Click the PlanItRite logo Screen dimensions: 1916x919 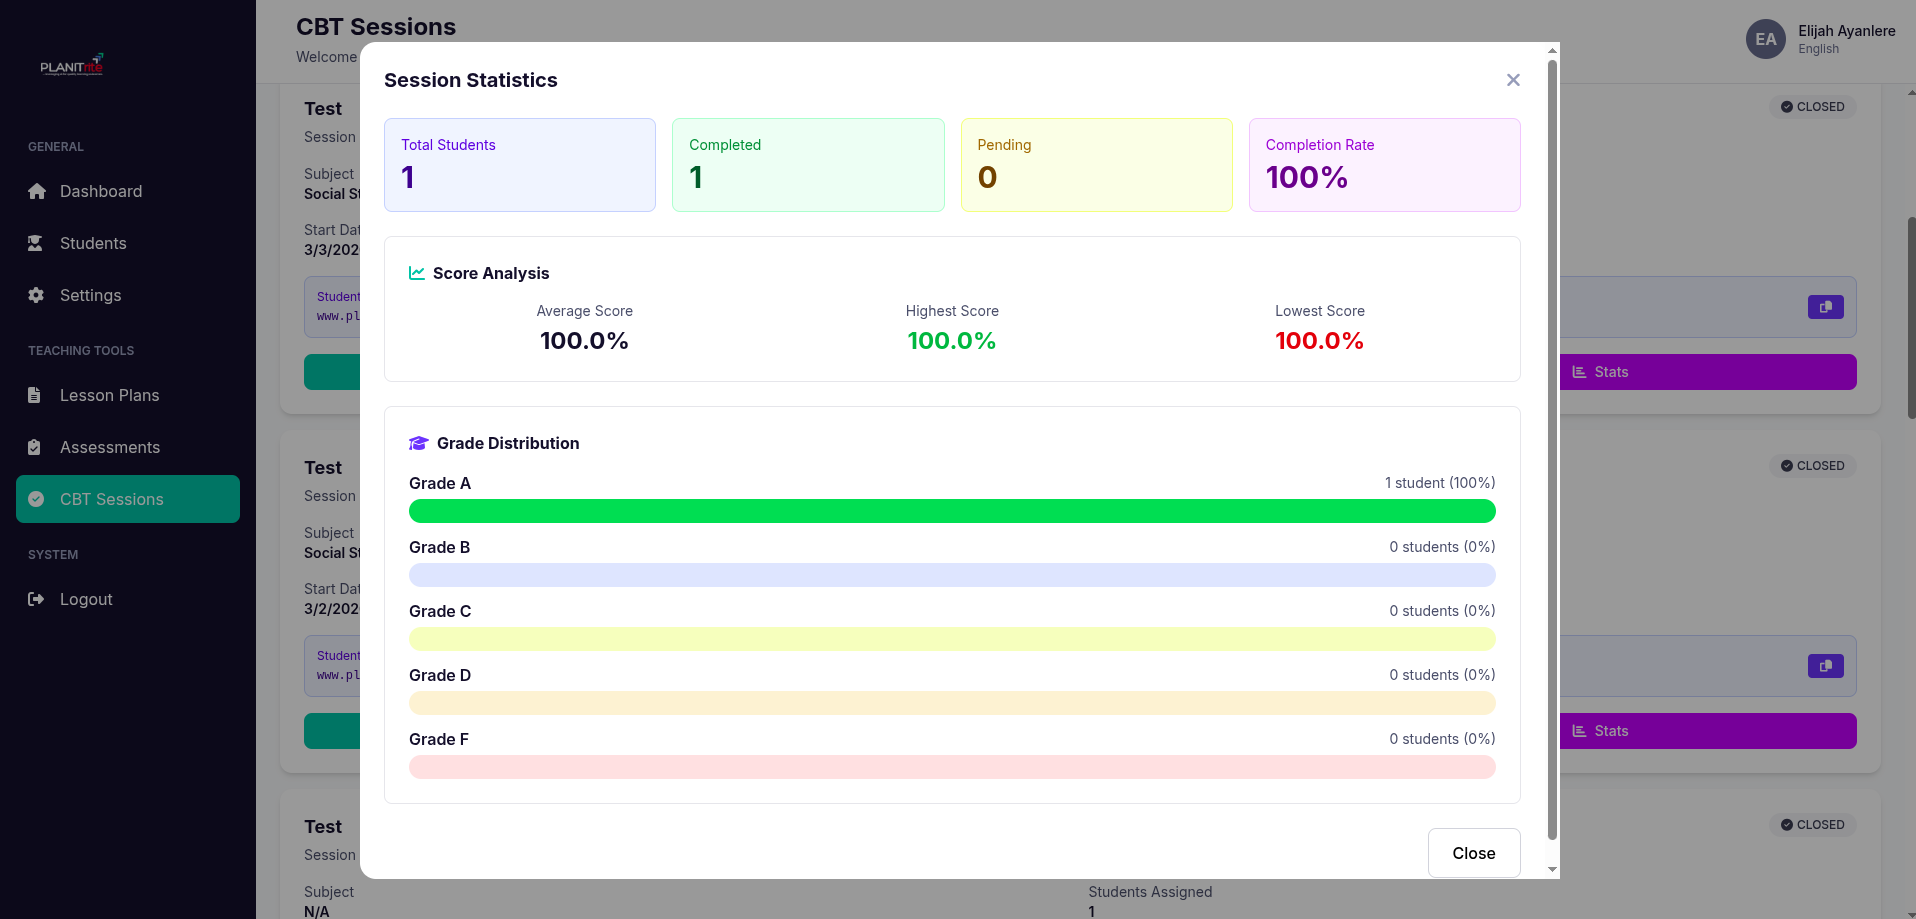click(x=71, y=66)
